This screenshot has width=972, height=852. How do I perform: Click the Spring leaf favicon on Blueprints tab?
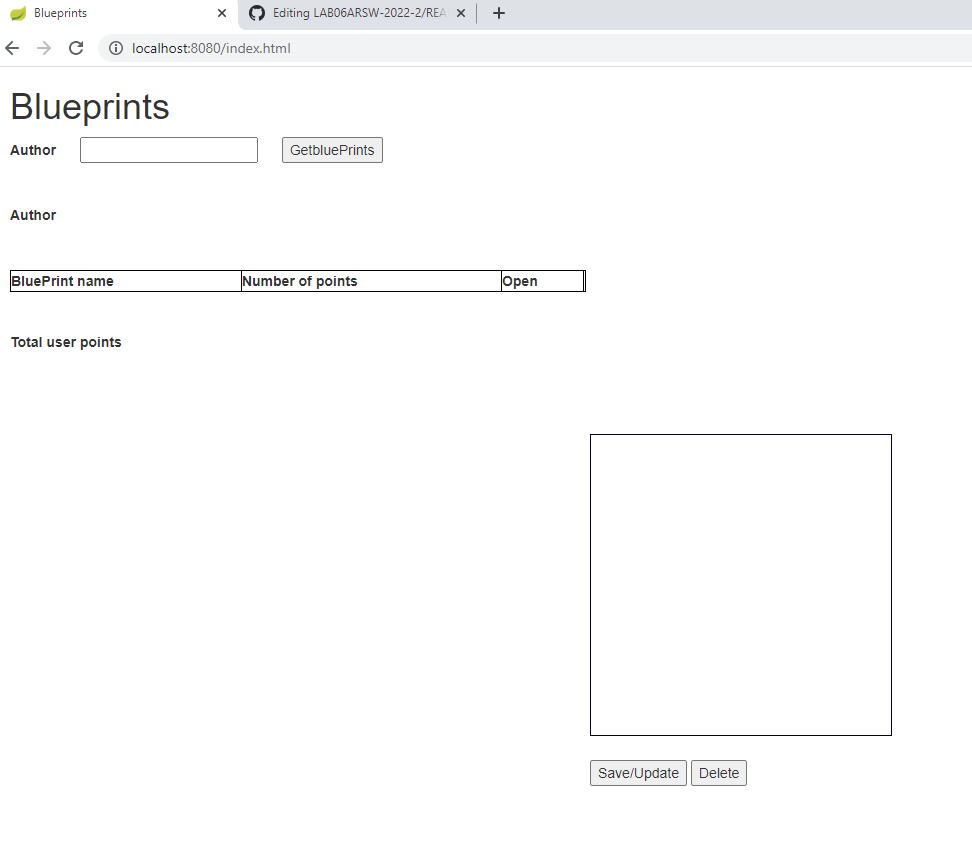point(18,13)
